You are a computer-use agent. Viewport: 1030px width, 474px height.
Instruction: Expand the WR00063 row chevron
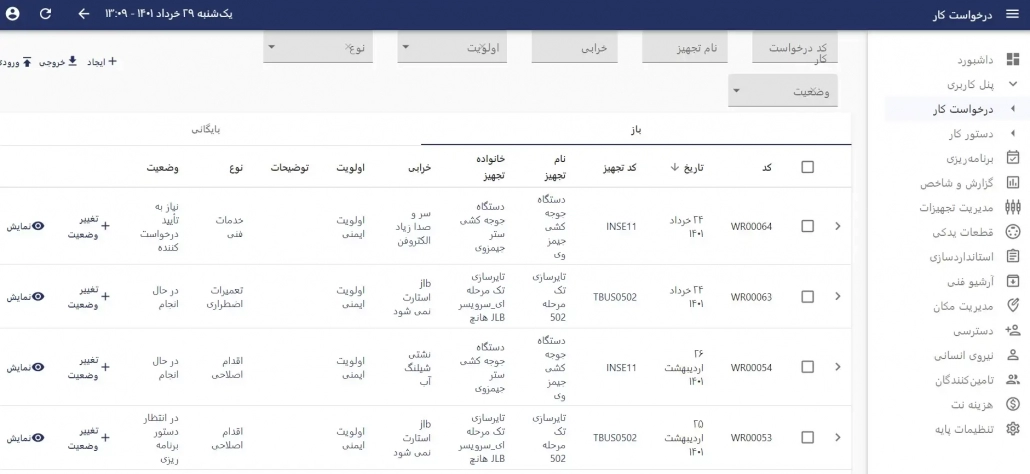tap(838, 297)
